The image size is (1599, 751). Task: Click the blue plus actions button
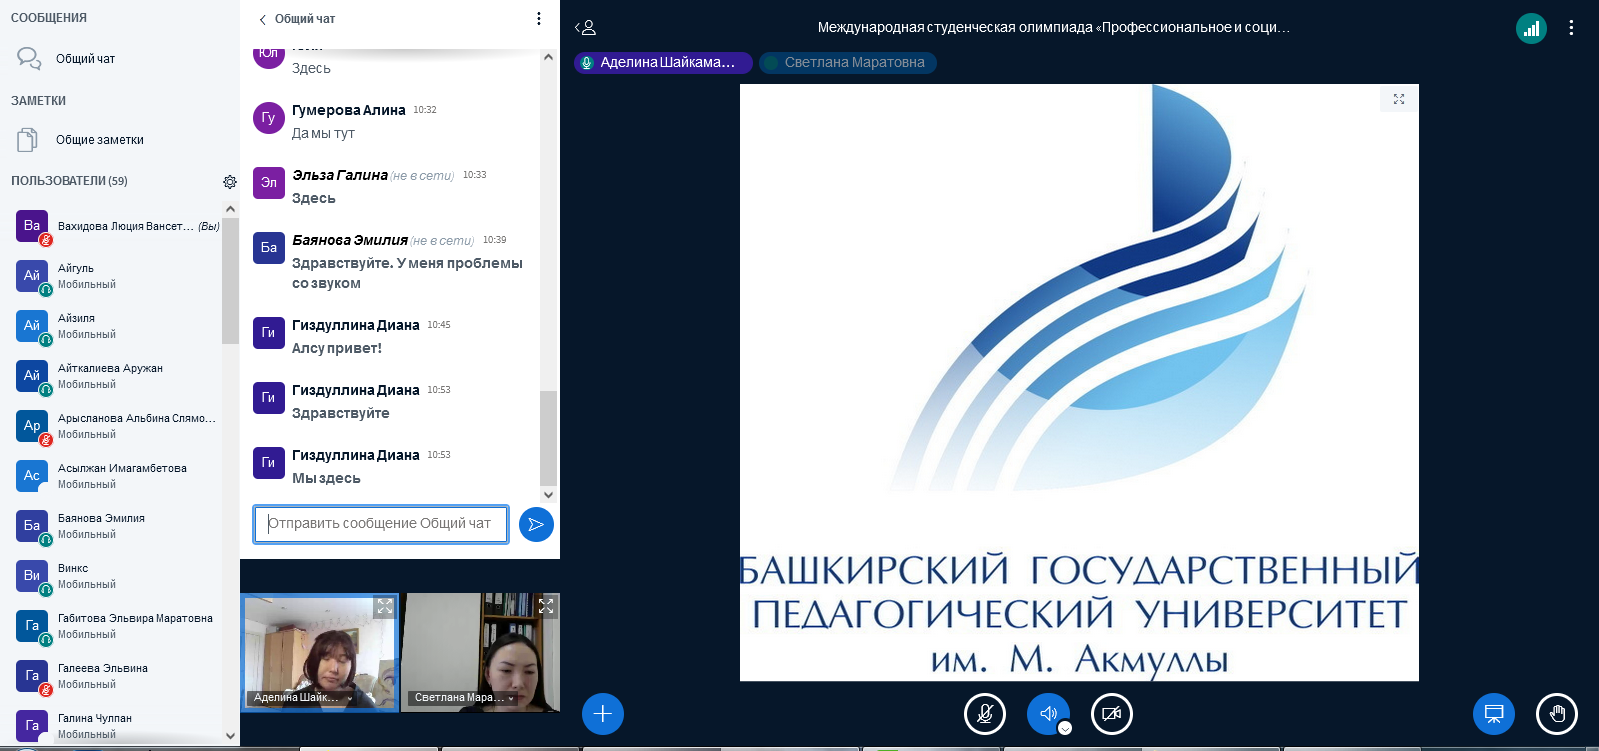click(x=602, y=714)
